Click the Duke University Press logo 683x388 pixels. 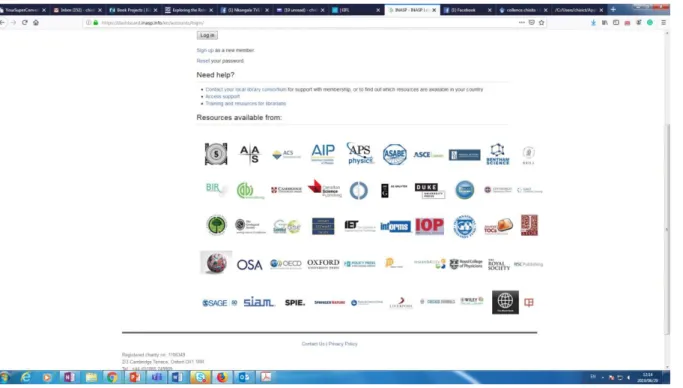(x=429, y=191)
